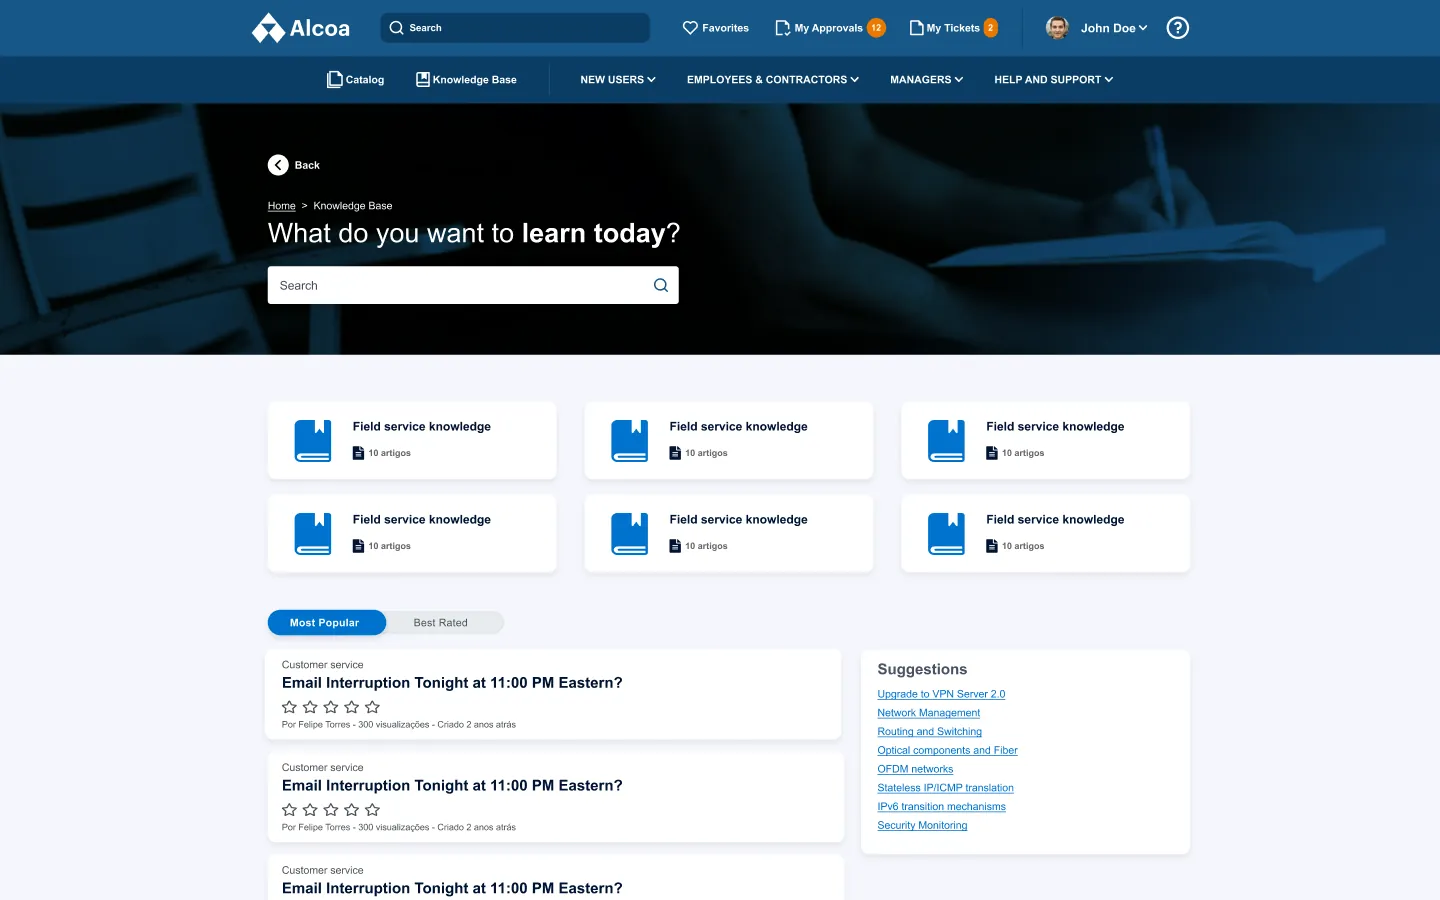
Task: Open the EMPLOYEES & CONTRACTORS dropdown
Action: click(773, 80)
